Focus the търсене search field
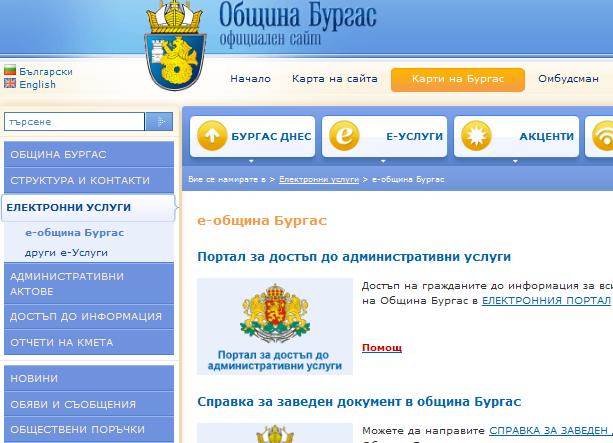This screenshot has height=443, width=613. pos(74,122)
